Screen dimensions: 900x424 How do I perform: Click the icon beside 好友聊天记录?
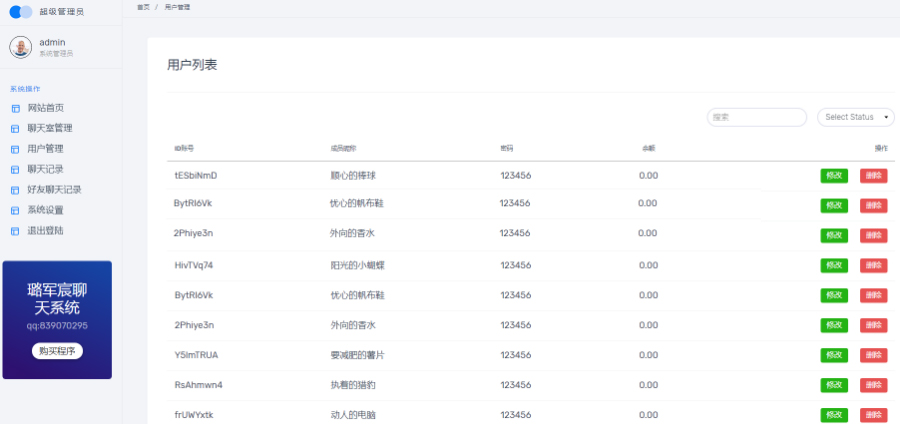click(x=15, y=190)
